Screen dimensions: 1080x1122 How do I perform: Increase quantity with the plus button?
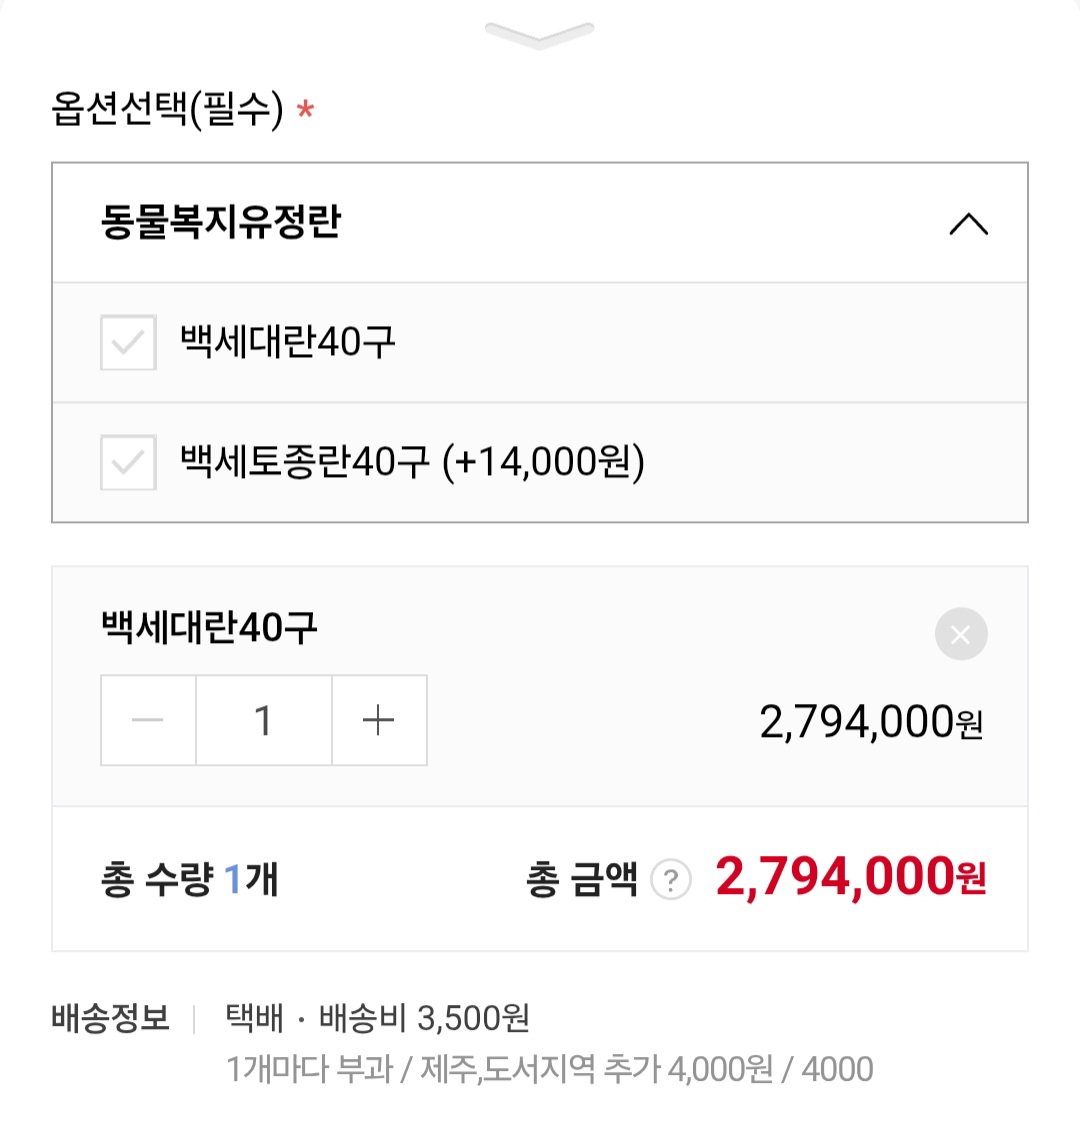point(379,720)
